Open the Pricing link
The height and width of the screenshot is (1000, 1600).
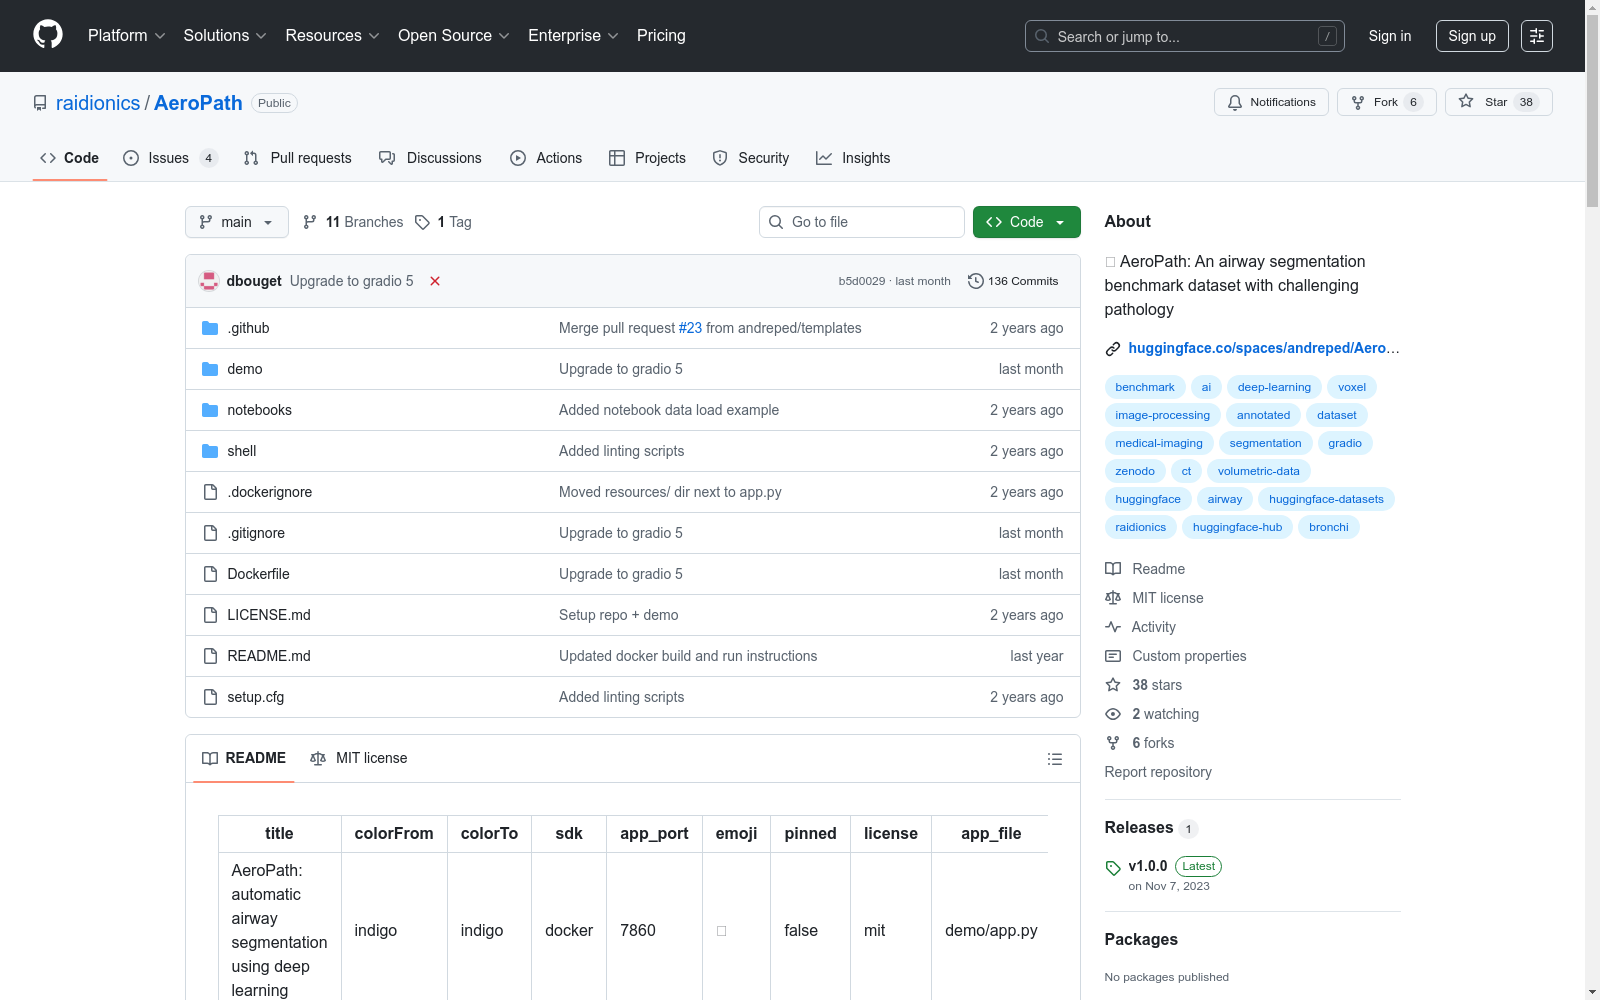point(661,36)
